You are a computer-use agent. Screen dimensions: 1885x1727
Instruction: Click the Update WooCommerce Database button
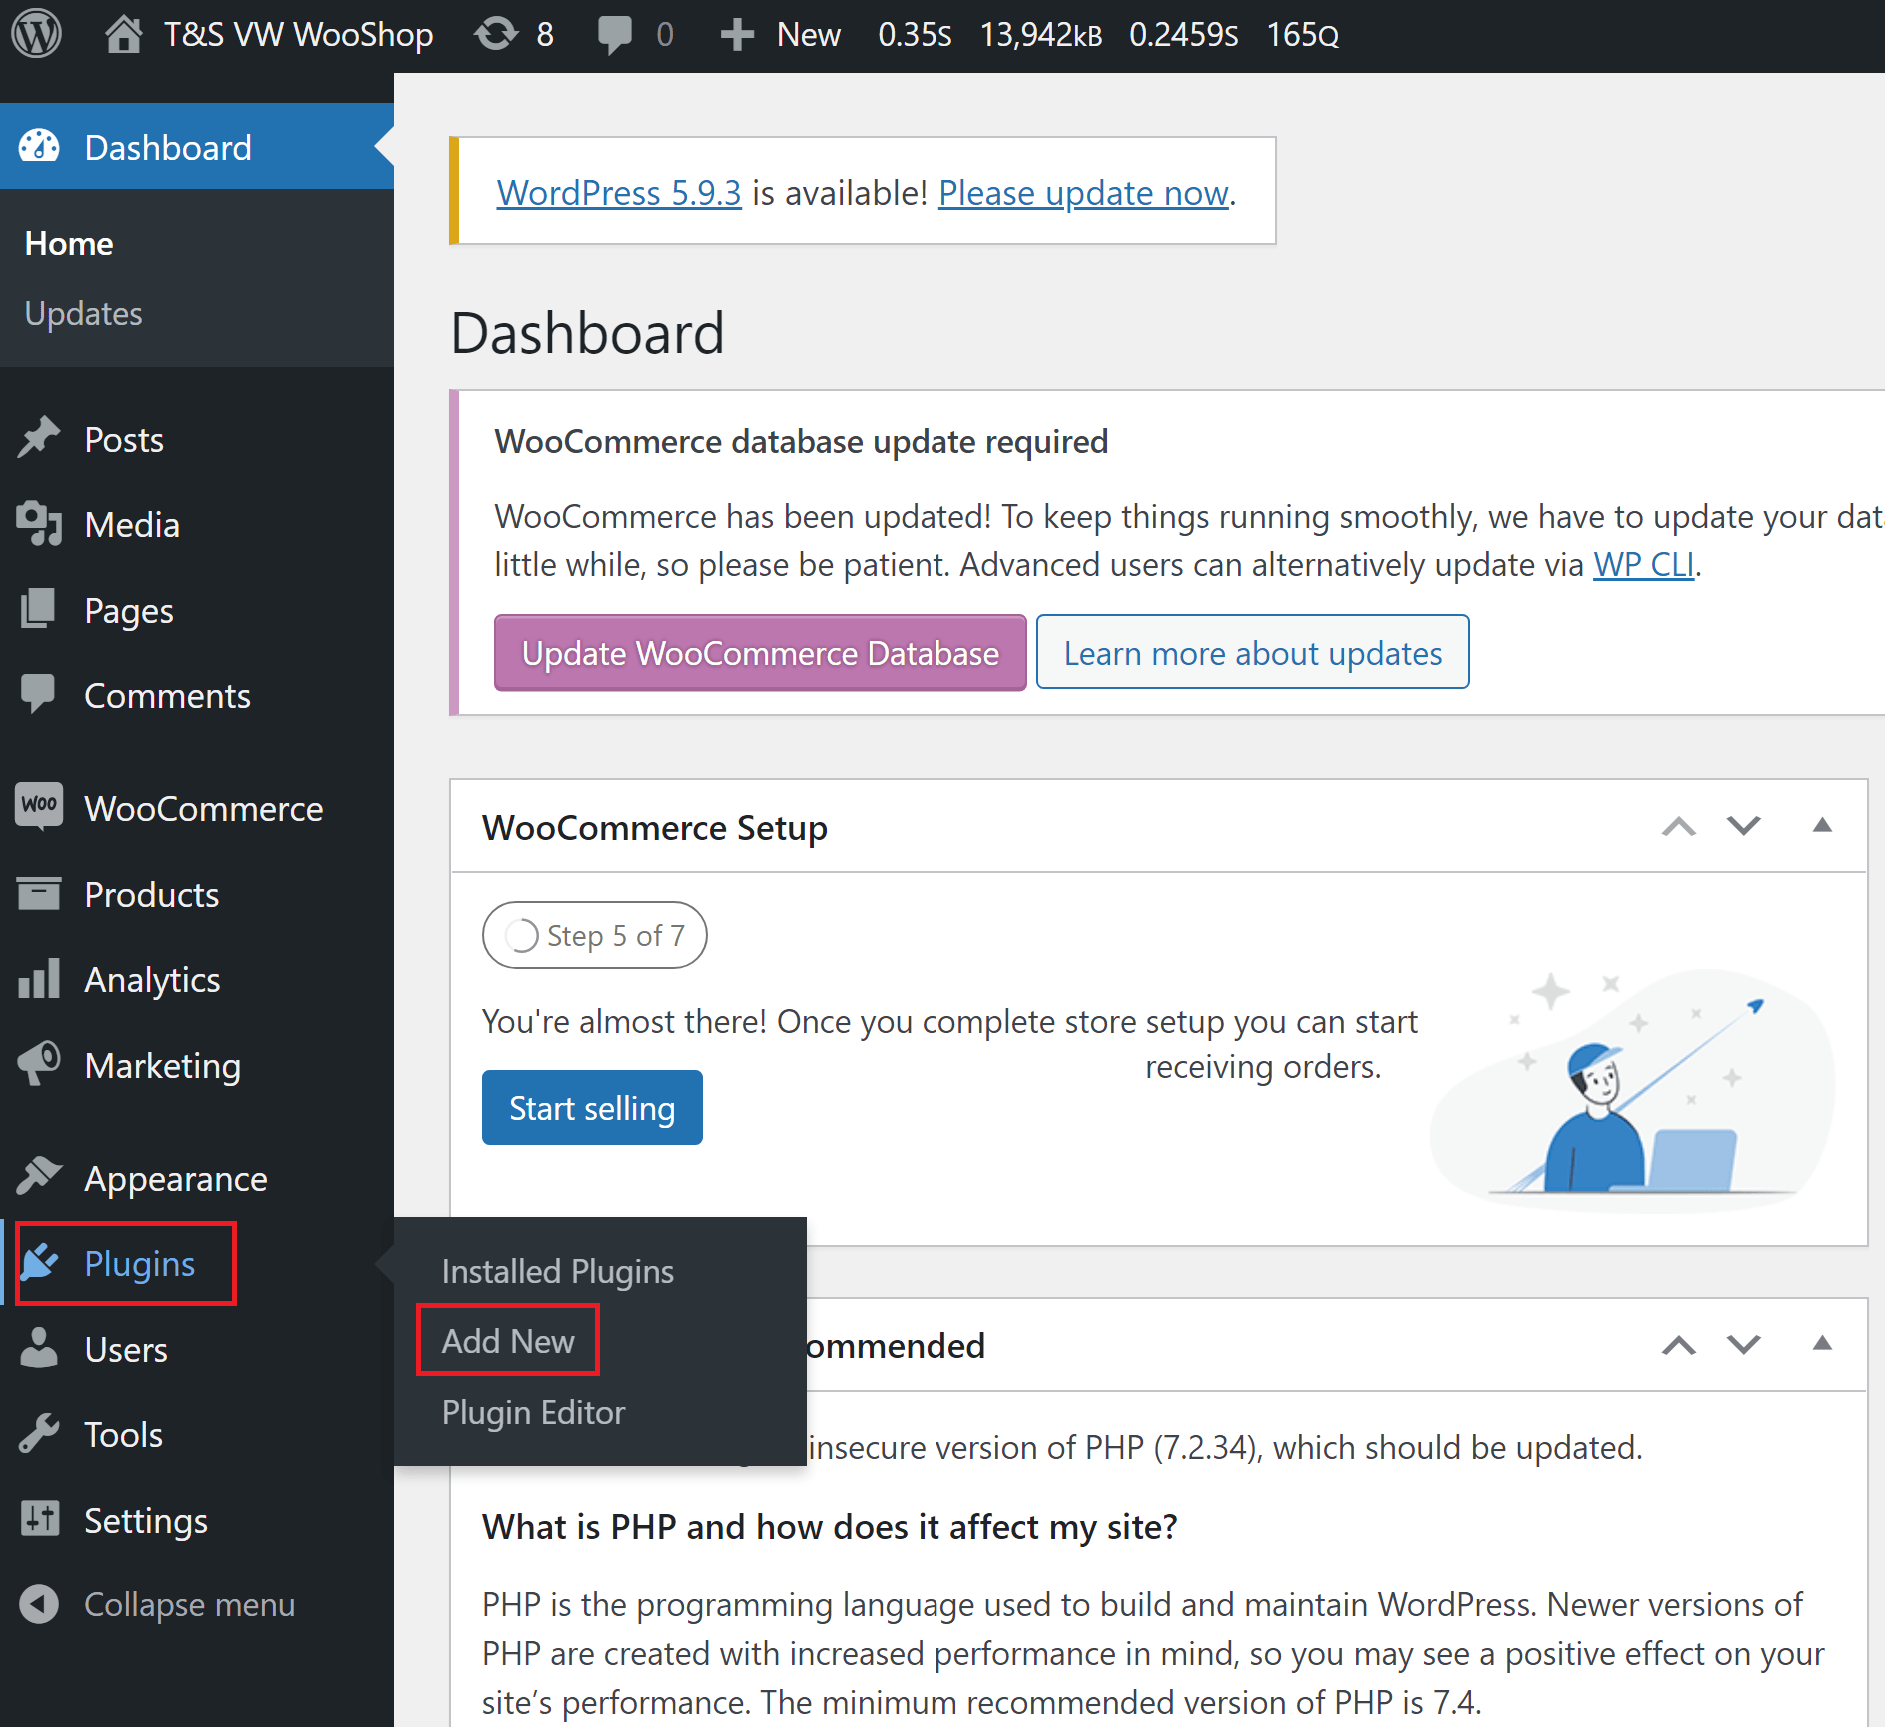click(x=759, y=652)
